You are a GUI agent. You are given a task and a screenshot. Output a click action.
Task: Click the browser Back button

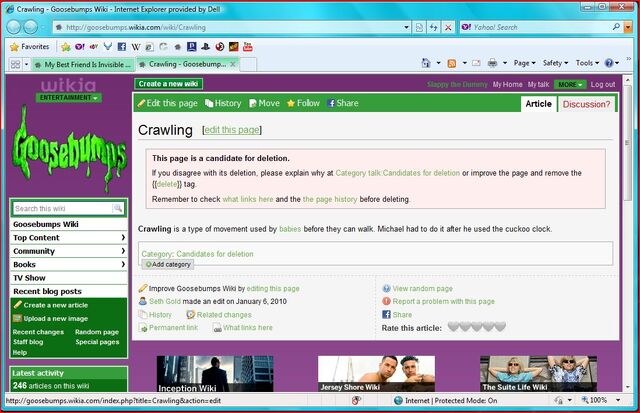click(x=13, y=27)
